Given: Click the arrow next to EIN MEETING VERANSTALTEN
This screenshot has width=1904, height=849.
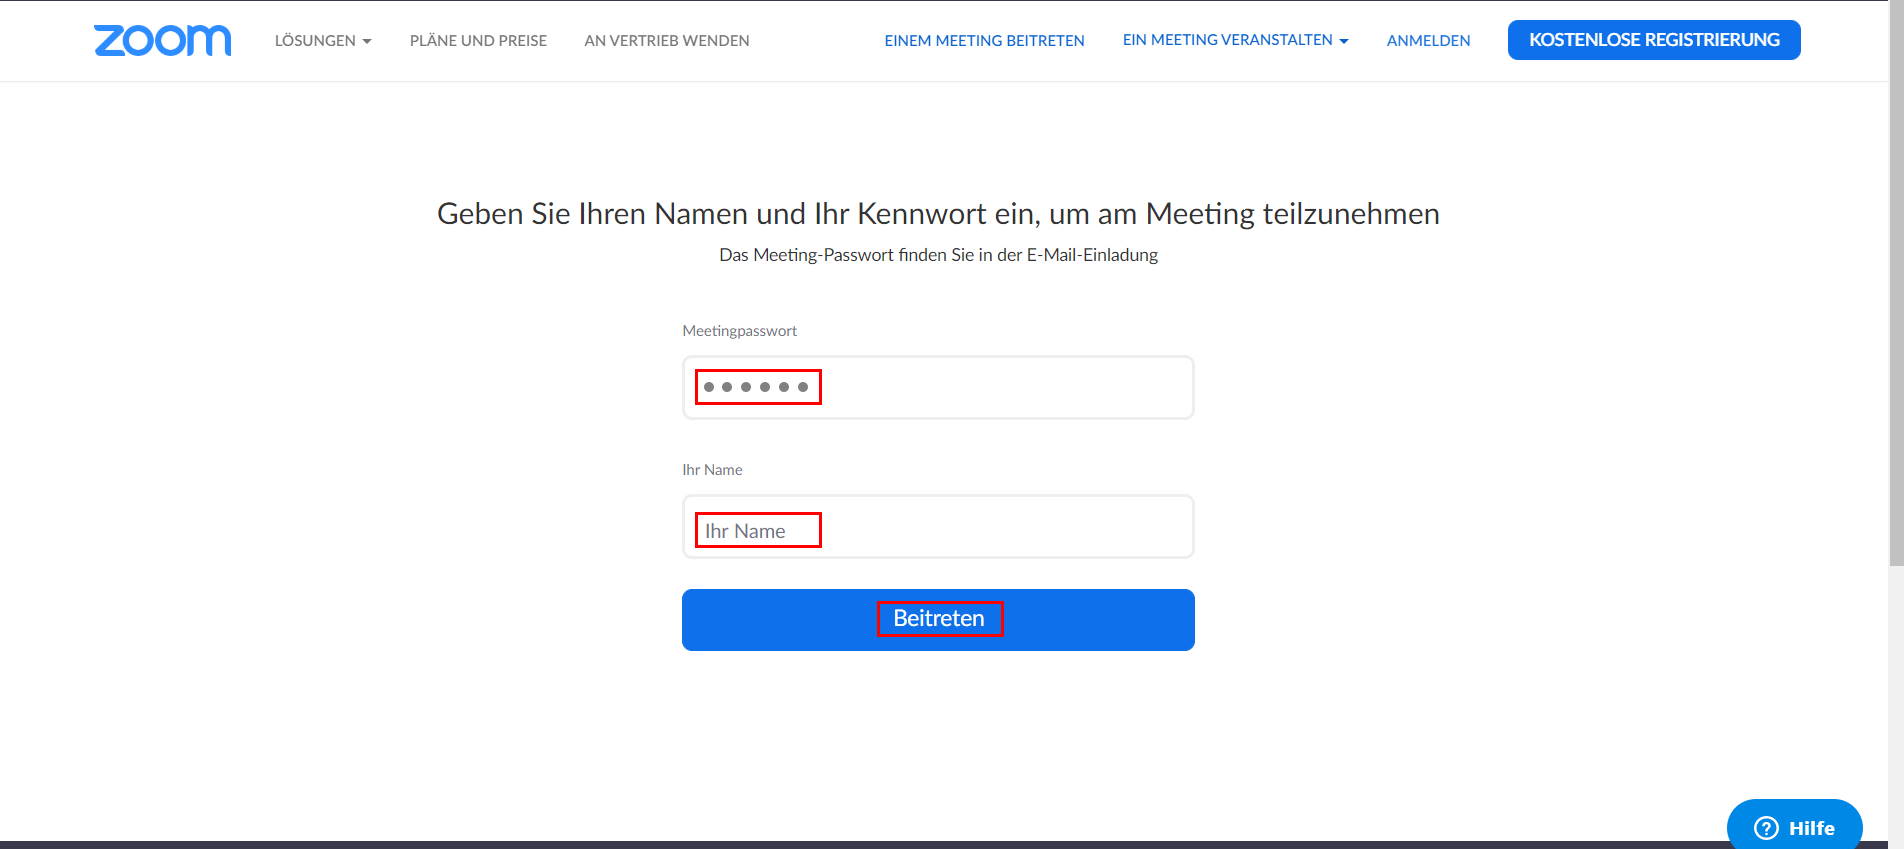Looking at the screenshot, I should pos(1344,41).
